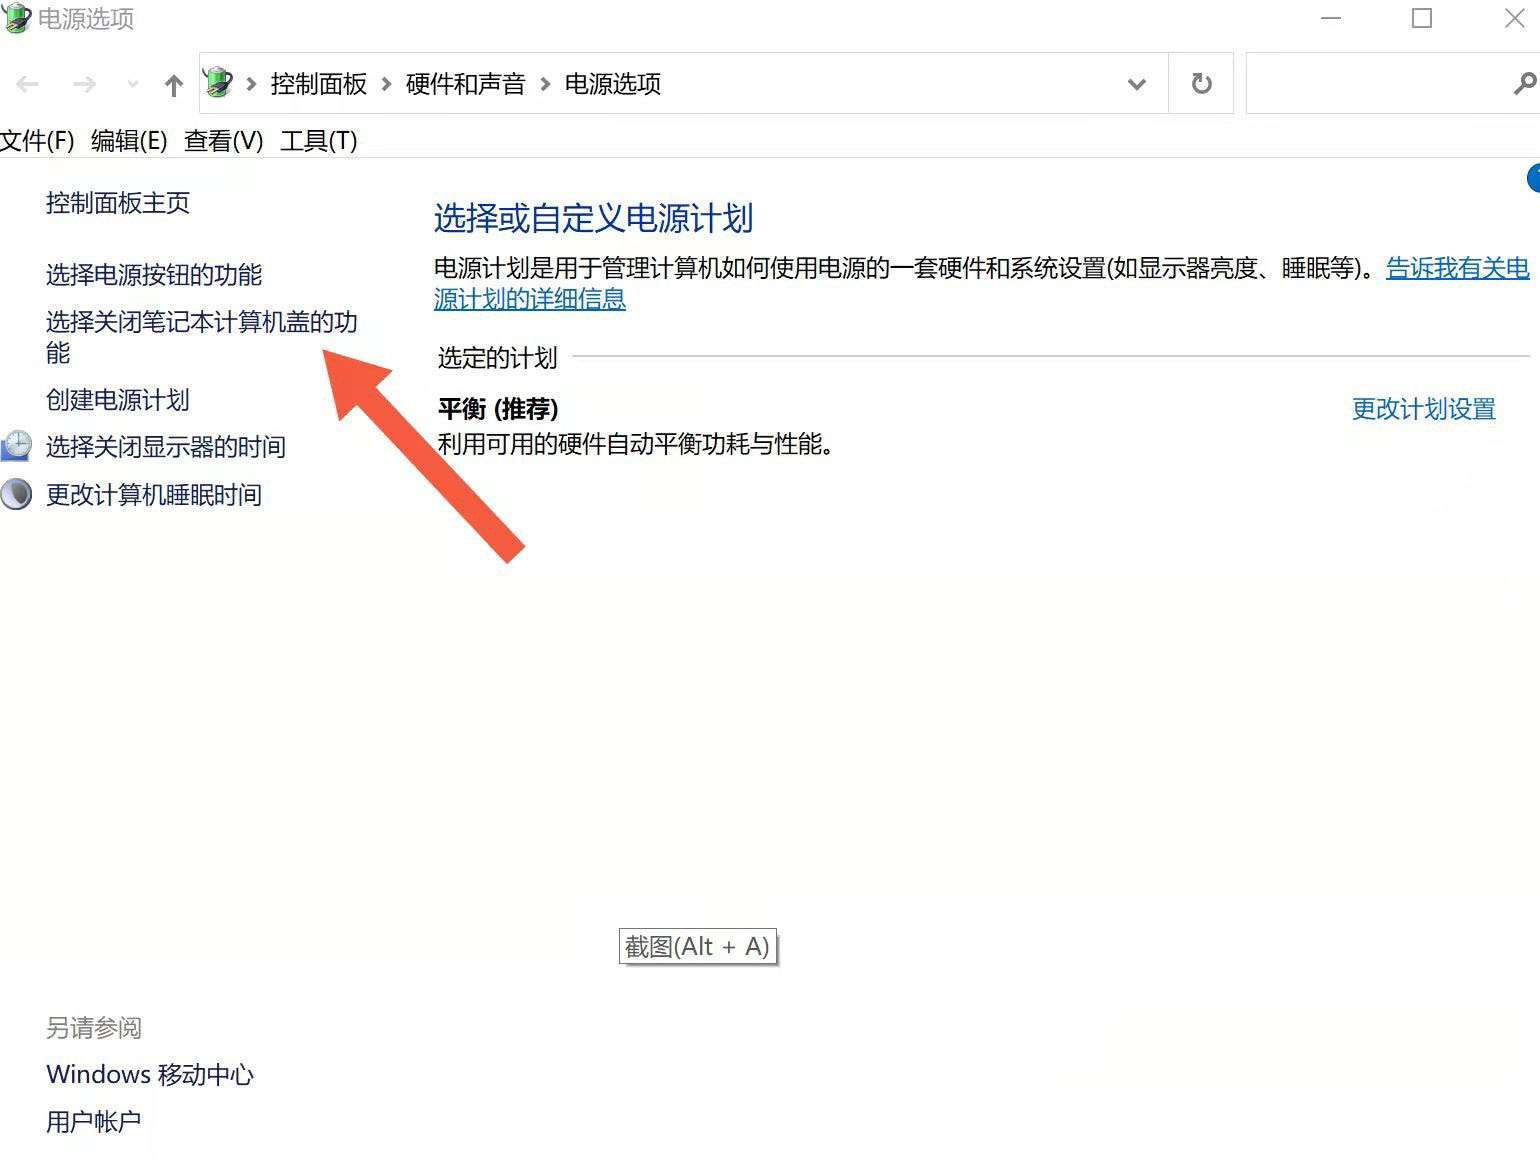Expand the address bar dropdown chevron
This screenshot has height=1172, width=1540.
click(1136, 85)
